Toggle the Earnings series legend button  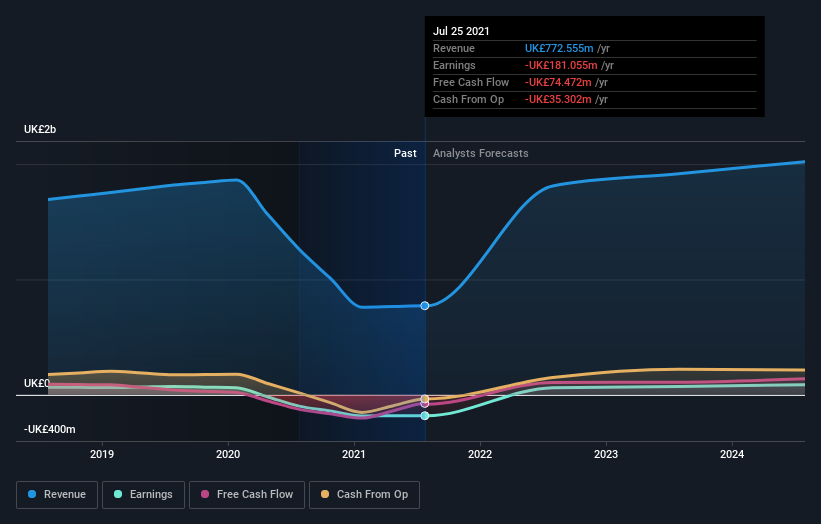143,495
